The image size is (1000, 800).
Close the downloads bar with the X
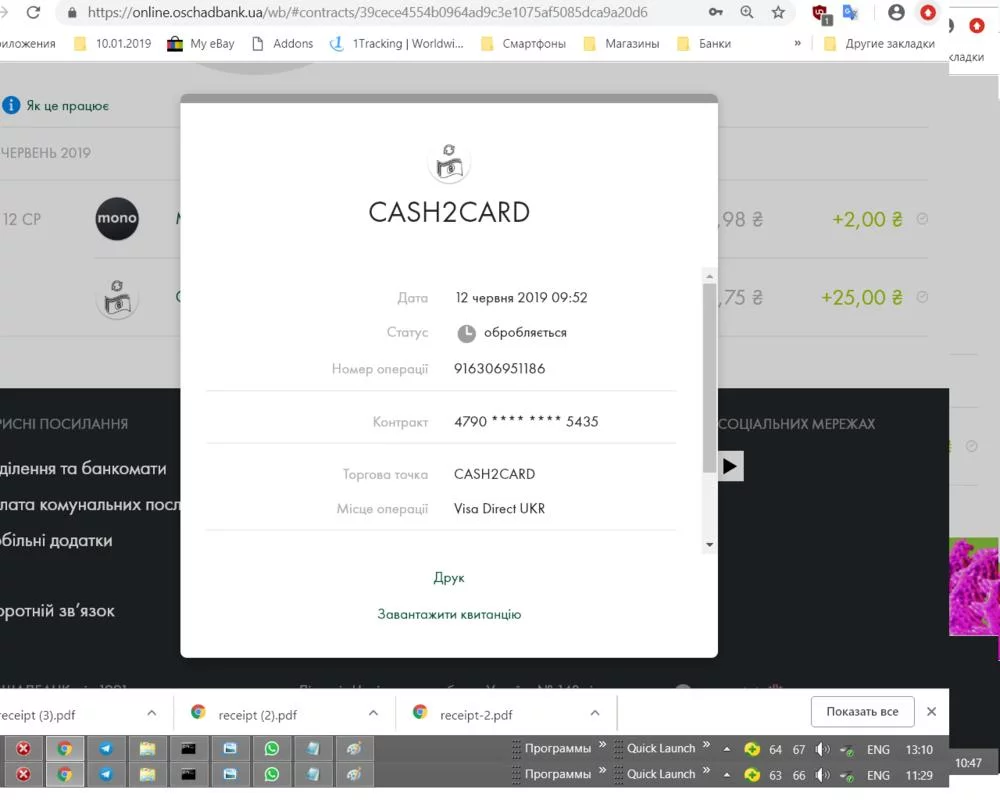[931, 711]
